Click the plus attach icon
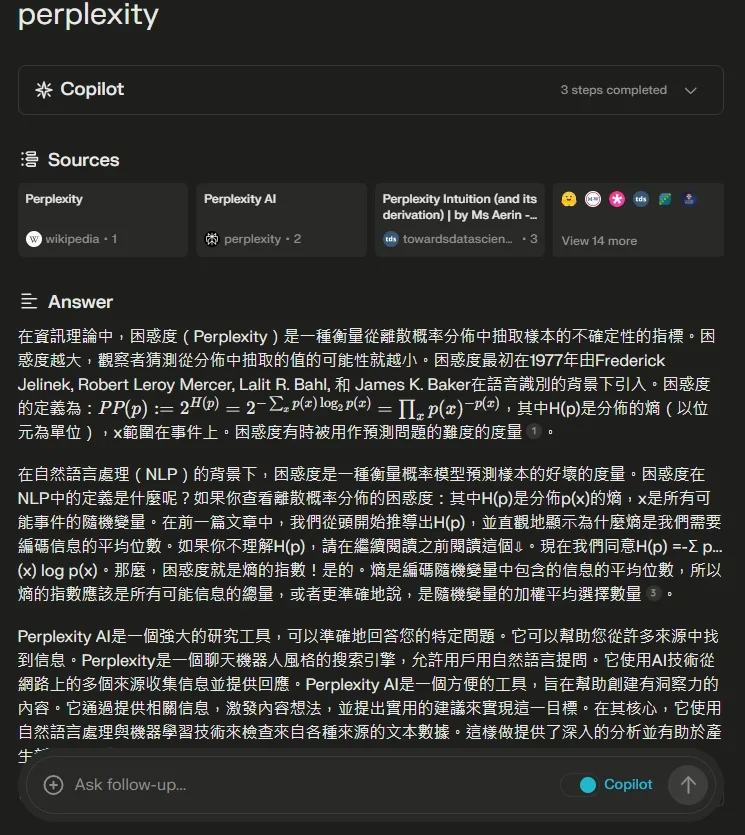The height and width of the screenshot is (835, 745). click(53, 785)
